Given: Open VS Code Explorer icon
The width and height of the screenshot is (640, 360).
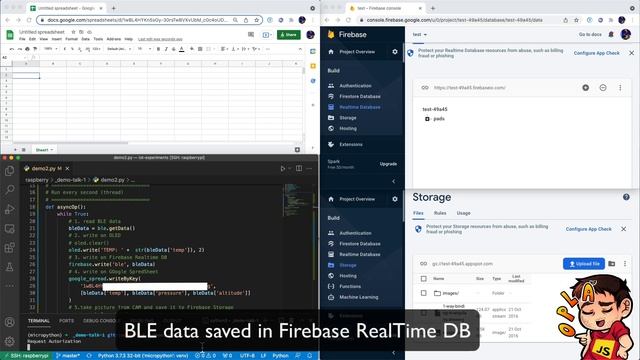Looking at the screenshot, I should [9, 171].
